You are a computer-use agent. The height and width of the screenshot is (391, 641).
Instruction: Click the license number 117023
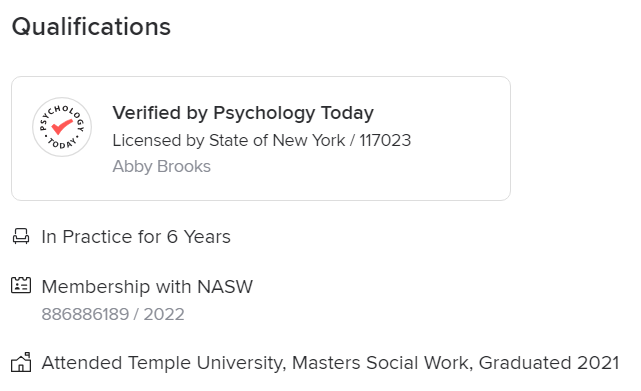(x=385, y=140)
